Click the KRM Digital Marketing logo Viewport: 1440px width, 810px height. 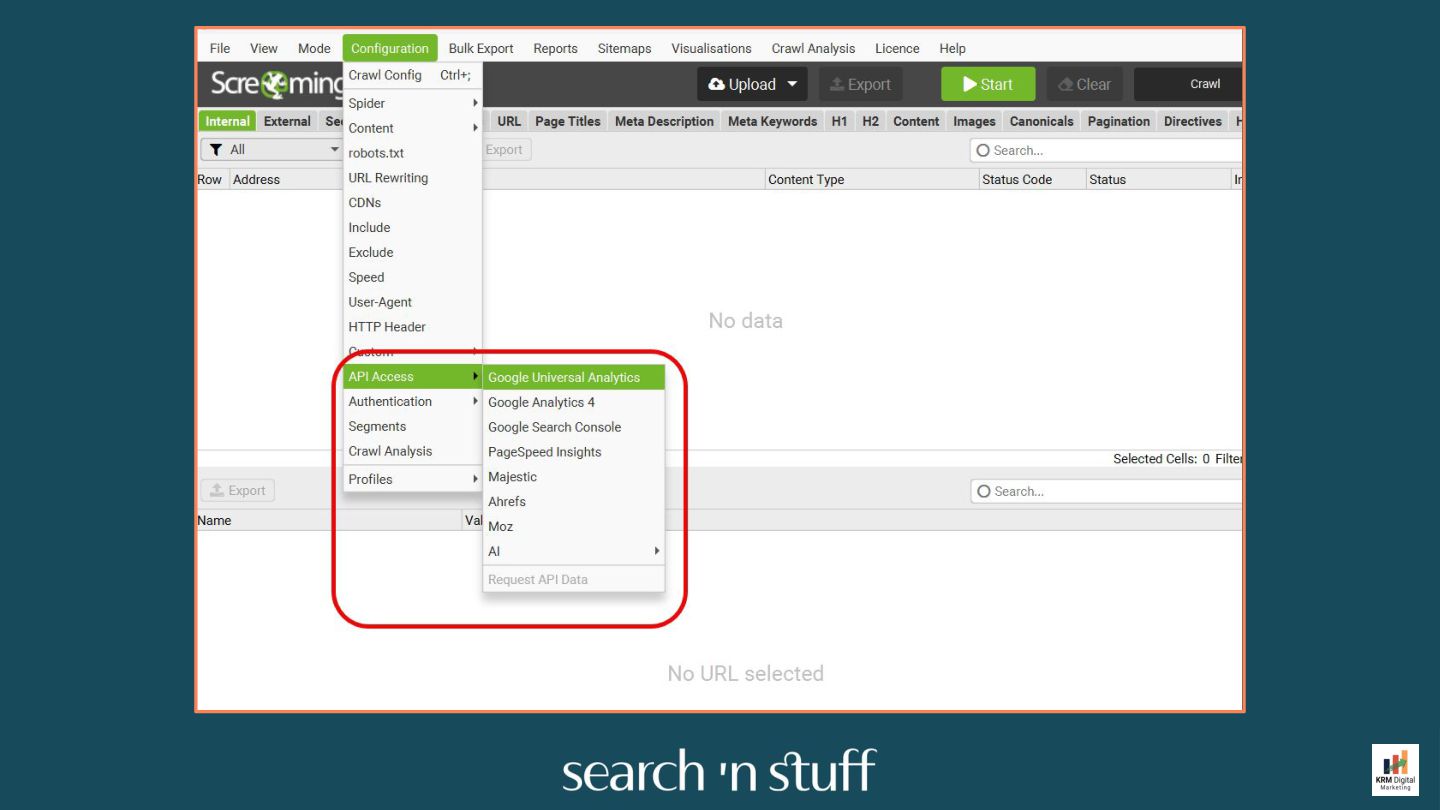pyautogui.click(x=1395, y=769)
